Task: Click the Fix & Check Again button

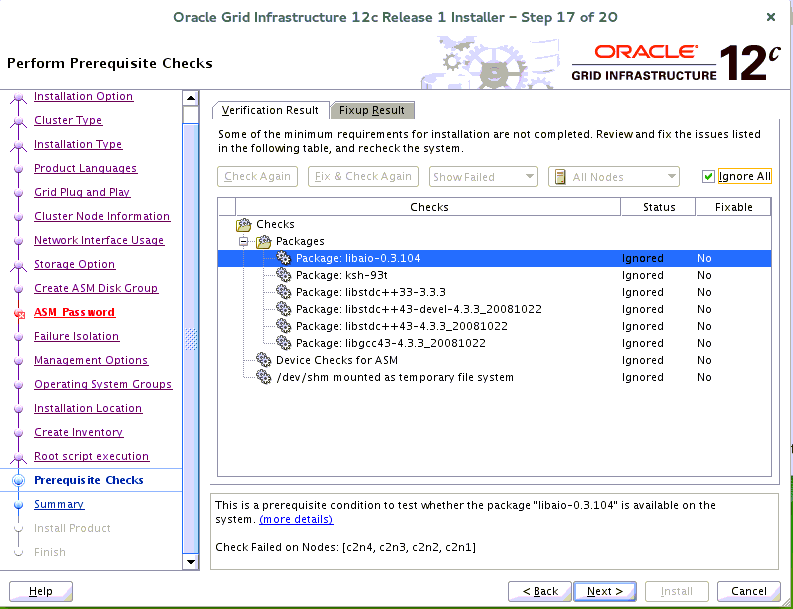Action: 363,177
